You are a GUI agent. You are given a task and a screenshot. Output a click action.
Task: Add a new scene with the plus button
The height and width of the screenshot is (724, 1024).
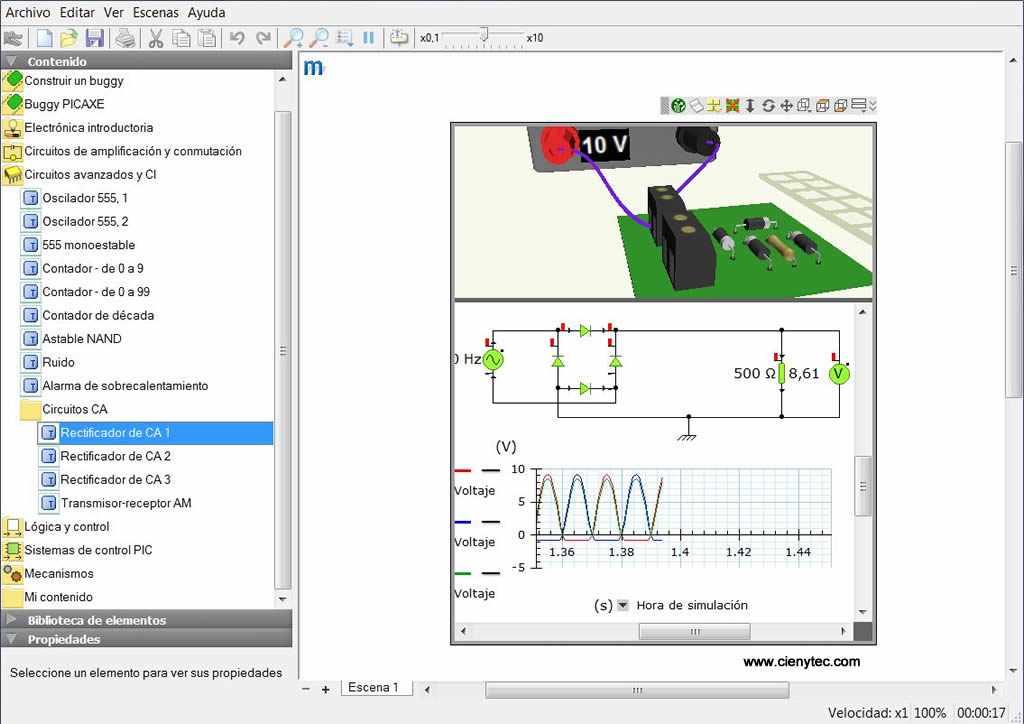tap(326, 689)
